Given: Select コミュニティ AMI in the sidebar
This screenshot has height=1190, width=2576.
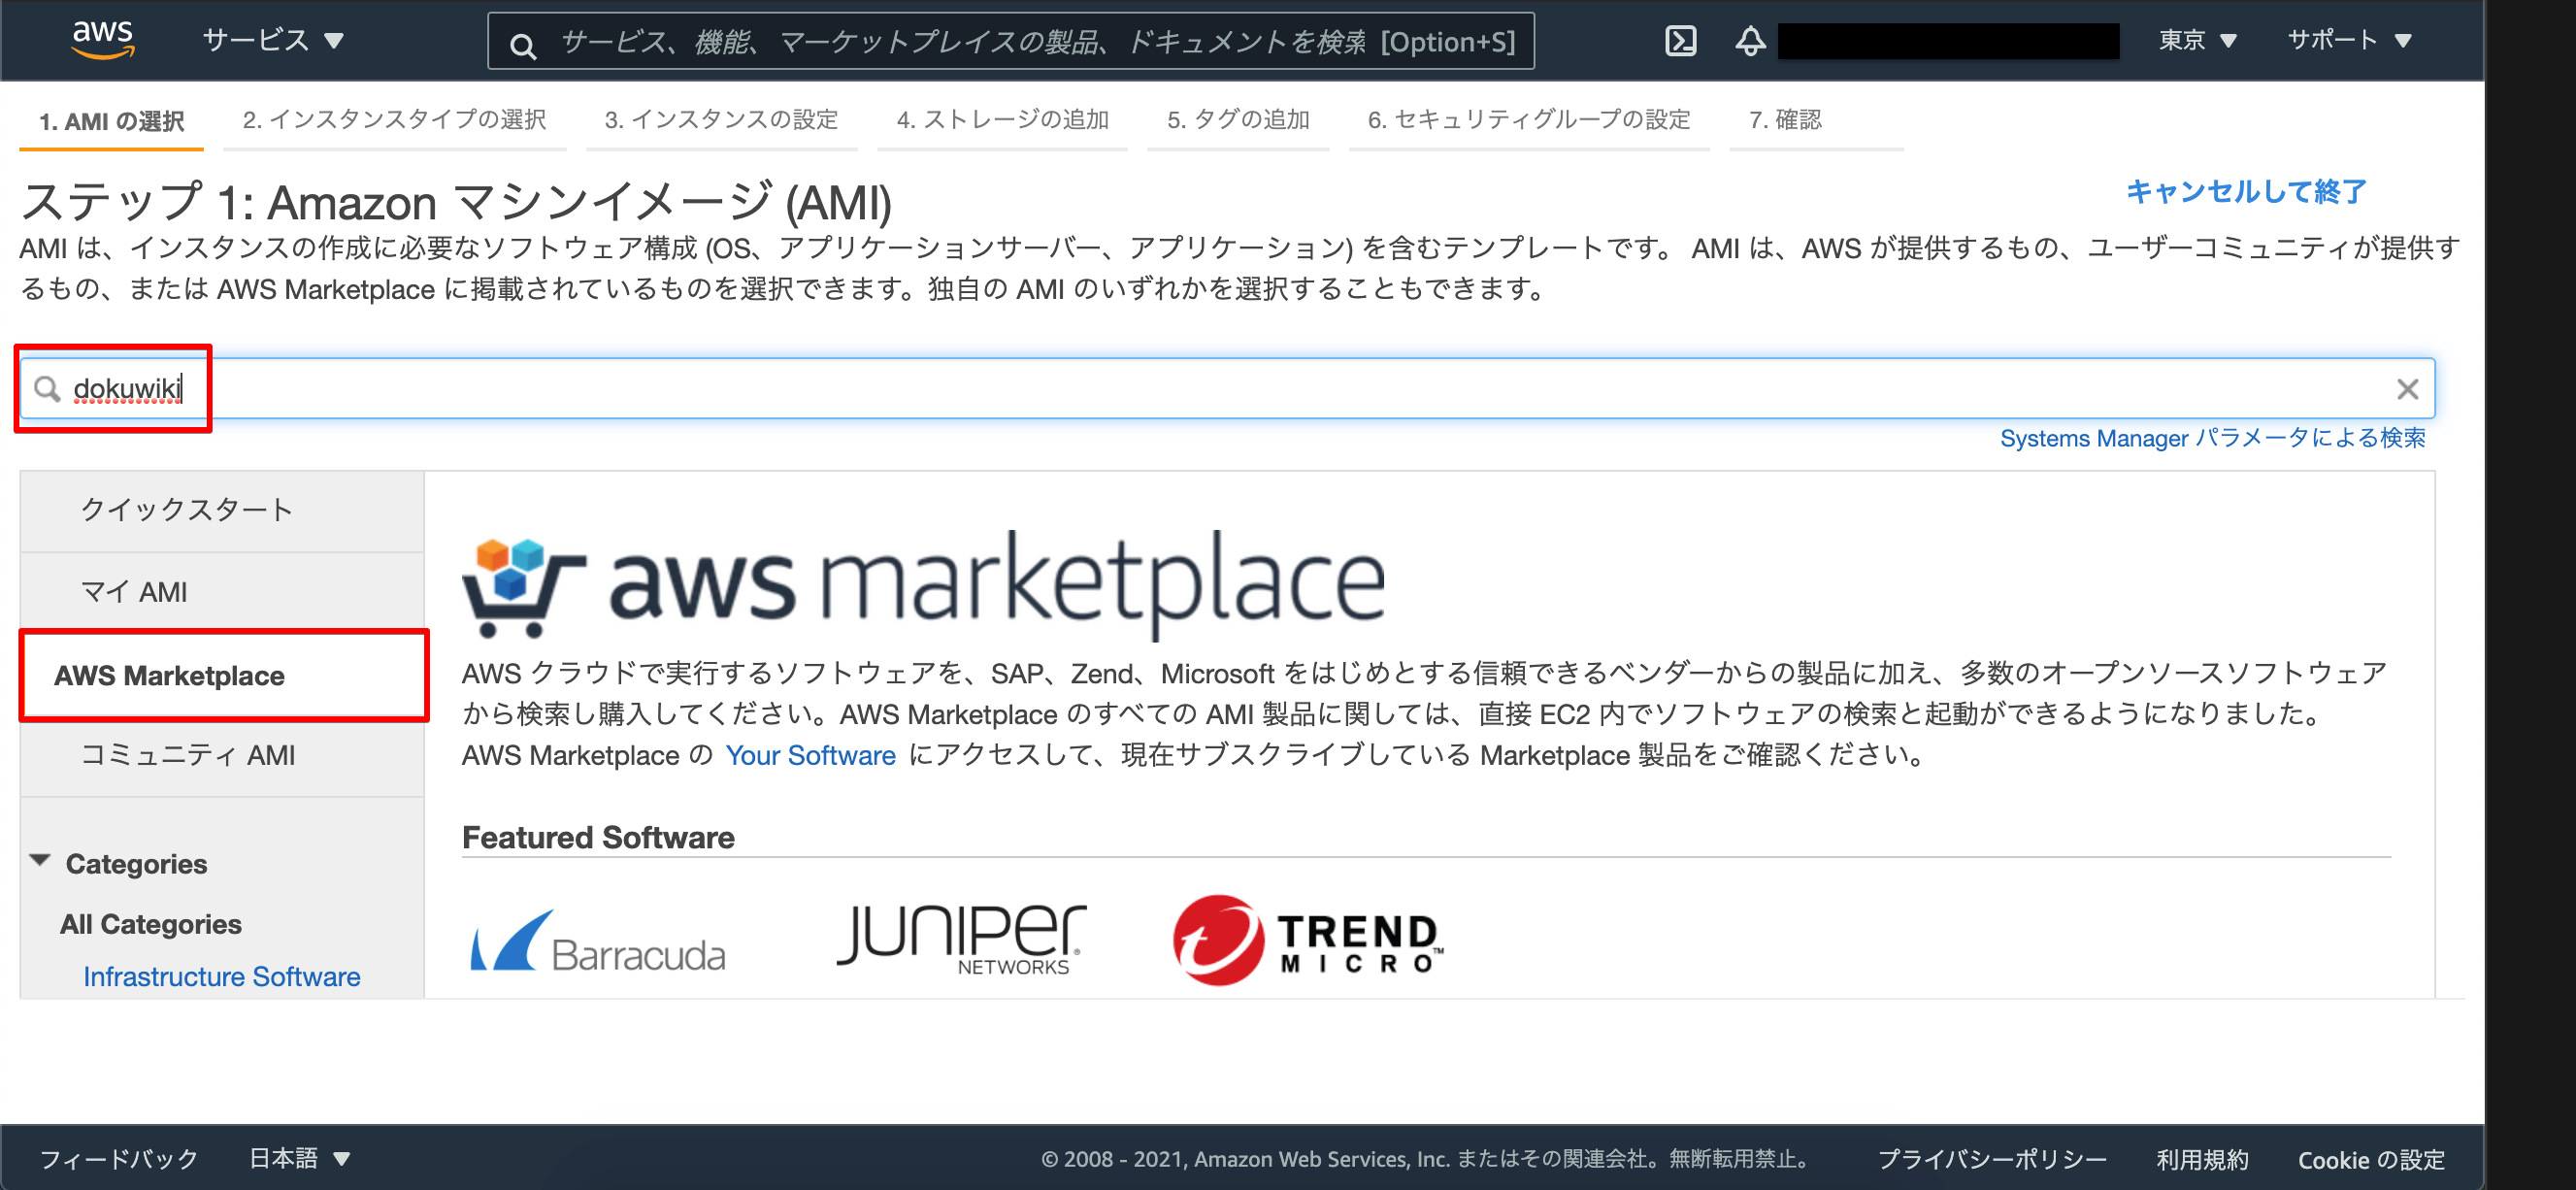Looking at the screenshot, I should (x=221, y=755).
